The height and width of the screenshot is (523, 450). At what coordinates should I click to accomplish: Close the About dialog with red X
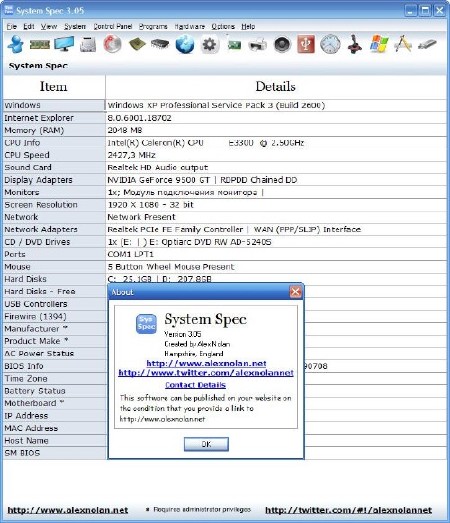click(295, 292)
